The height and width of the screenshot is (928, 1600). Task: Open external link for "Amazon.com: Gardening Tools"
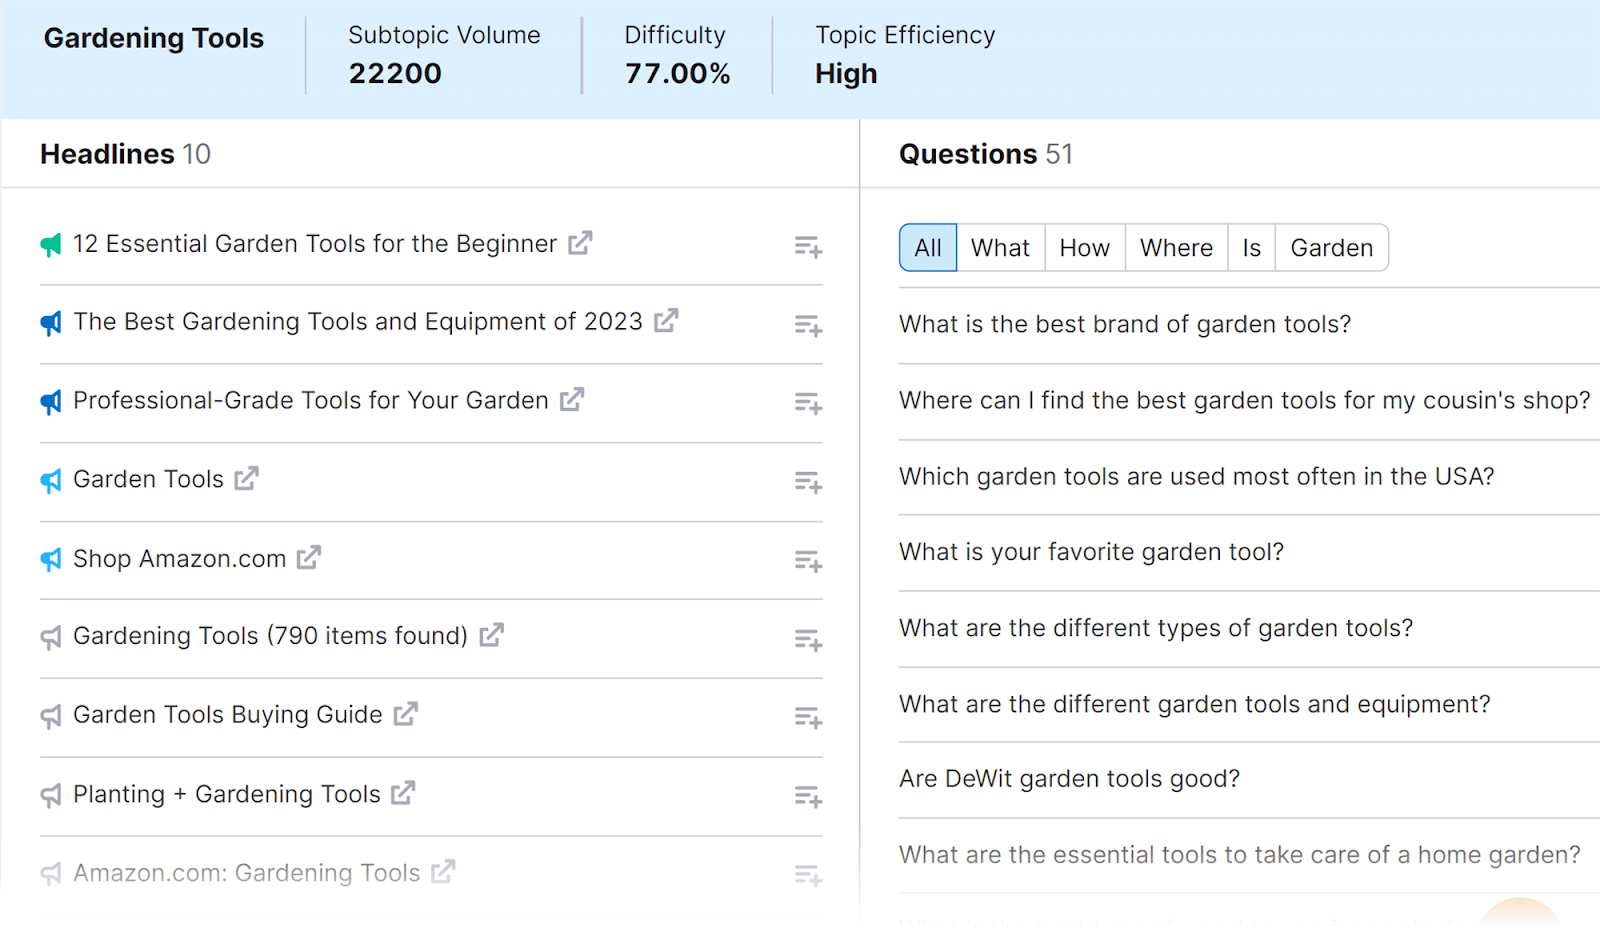coord(443,872)
